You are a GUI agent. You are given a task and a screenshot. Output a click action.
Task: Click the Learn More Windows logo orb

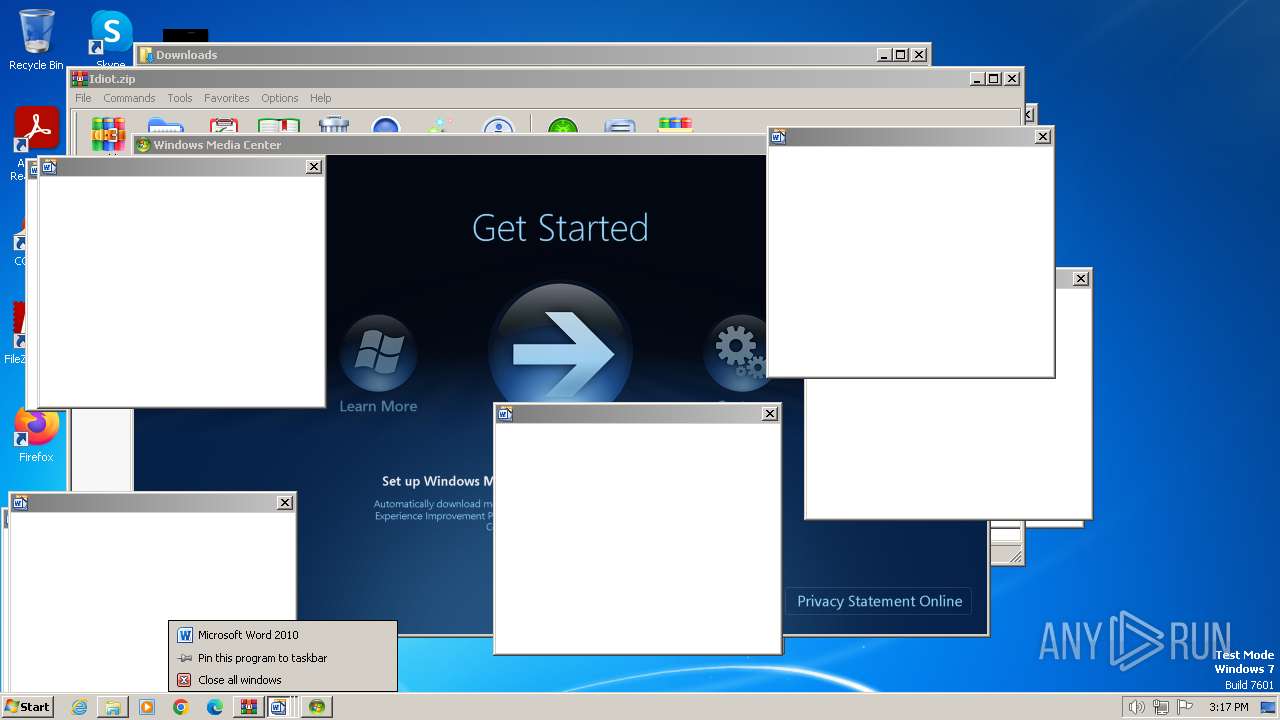pyautogui.click(x=378, y=352)
